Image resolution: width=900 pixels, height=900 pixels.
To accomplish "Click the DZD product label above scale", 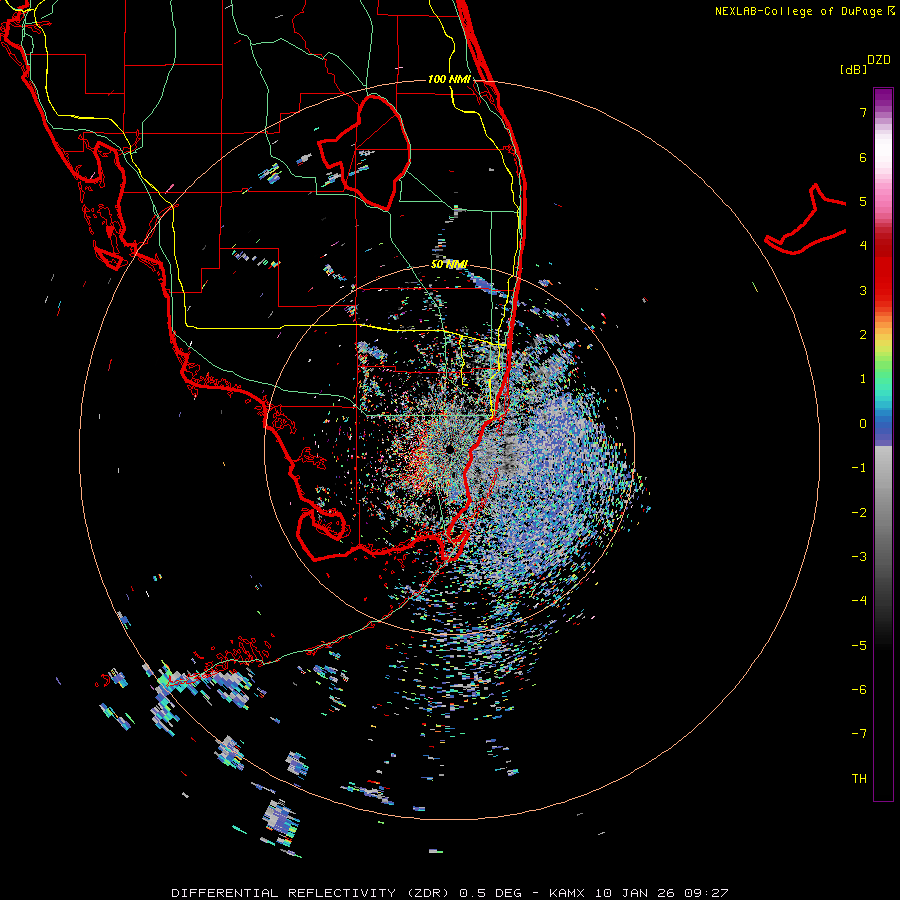I will pyautogui.click(x=879, y=60).
